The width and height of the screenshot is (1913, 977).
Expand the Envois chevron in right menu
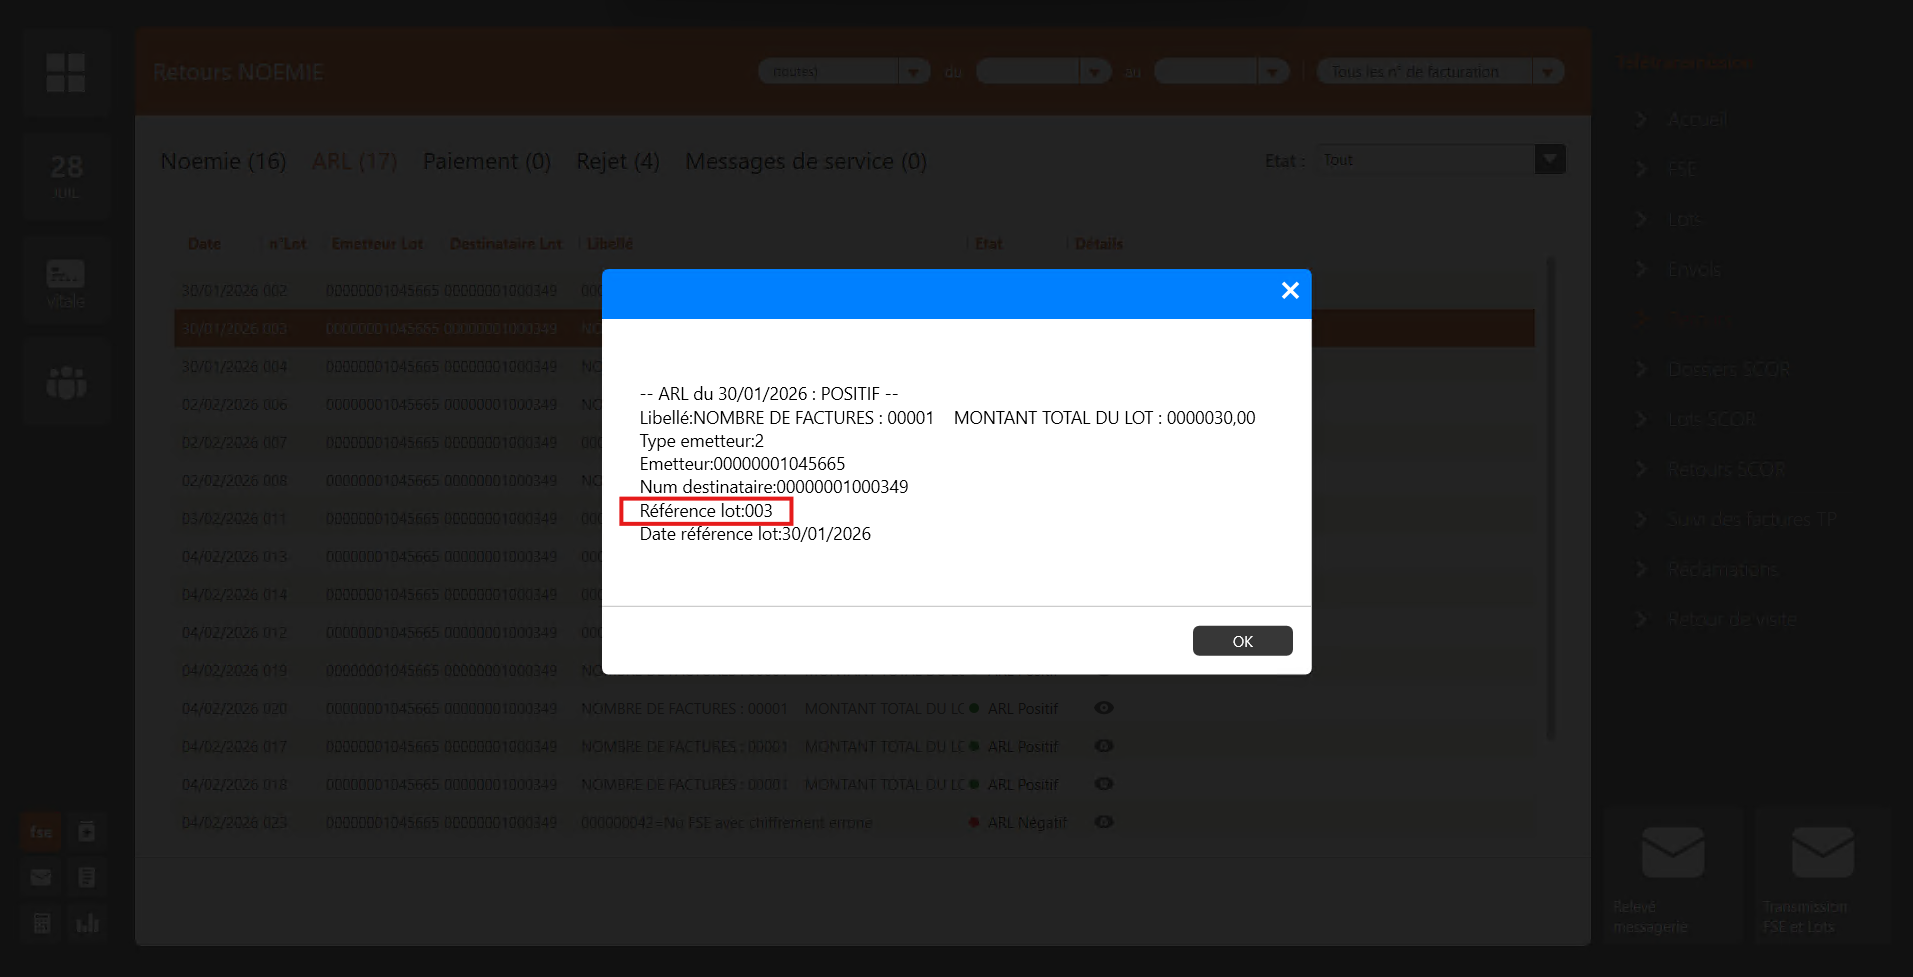1641,269
